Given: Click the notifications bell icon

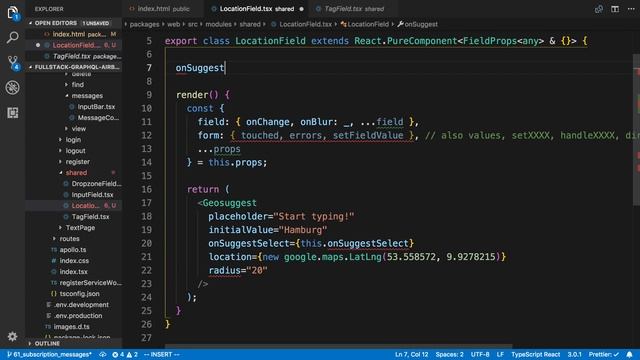Looking at the screenshot, I should click(x=629, y=354).
